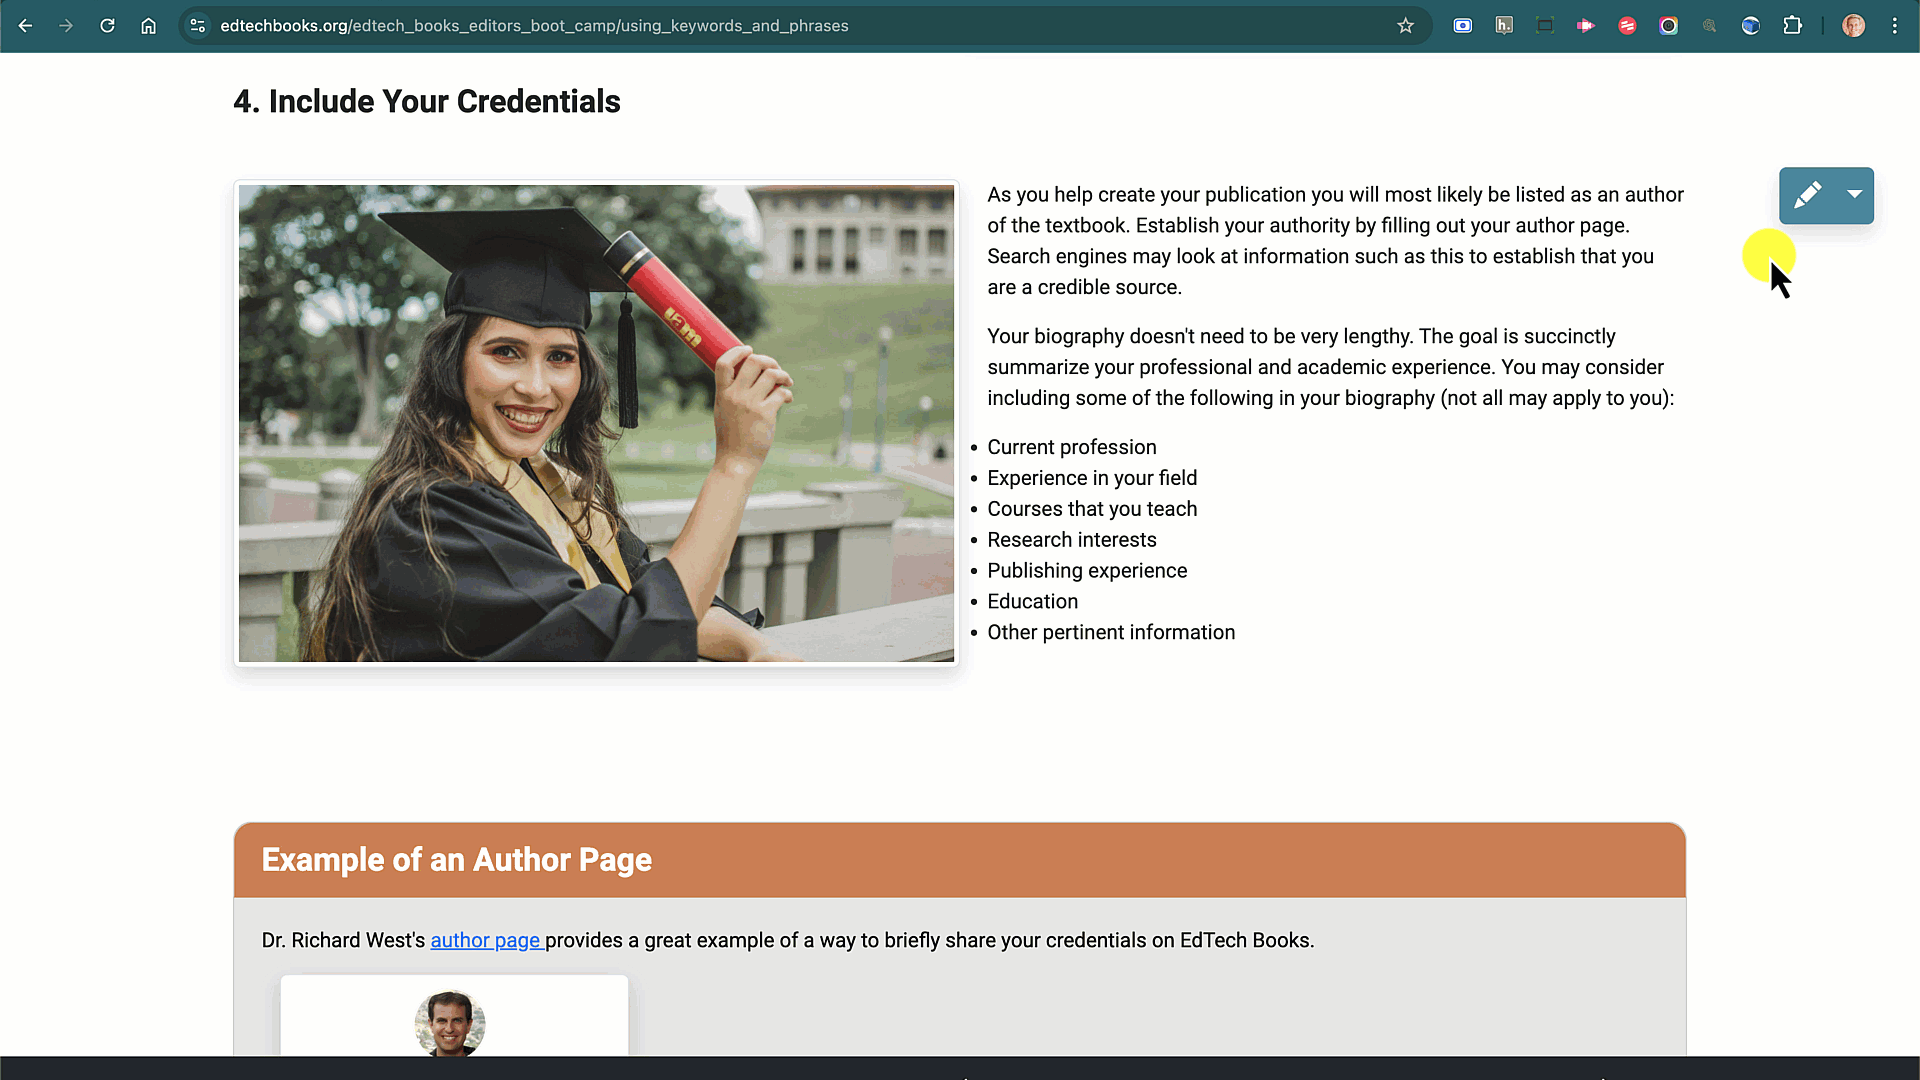Open the colorful color picker extension
The height and width of the screenshot is (1080, 1920).
click(1668, 26)
